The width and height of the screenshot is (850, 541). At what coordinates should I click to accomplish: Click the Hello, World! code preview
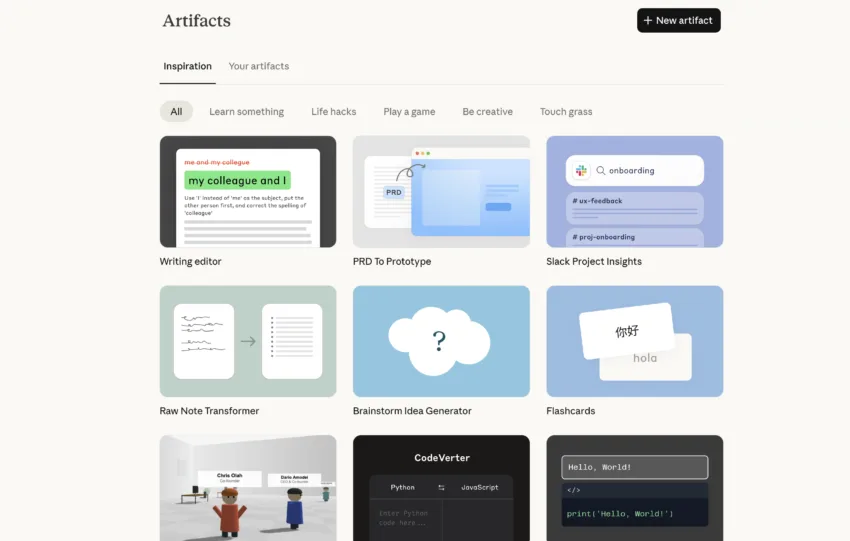[x=634, y=488]
